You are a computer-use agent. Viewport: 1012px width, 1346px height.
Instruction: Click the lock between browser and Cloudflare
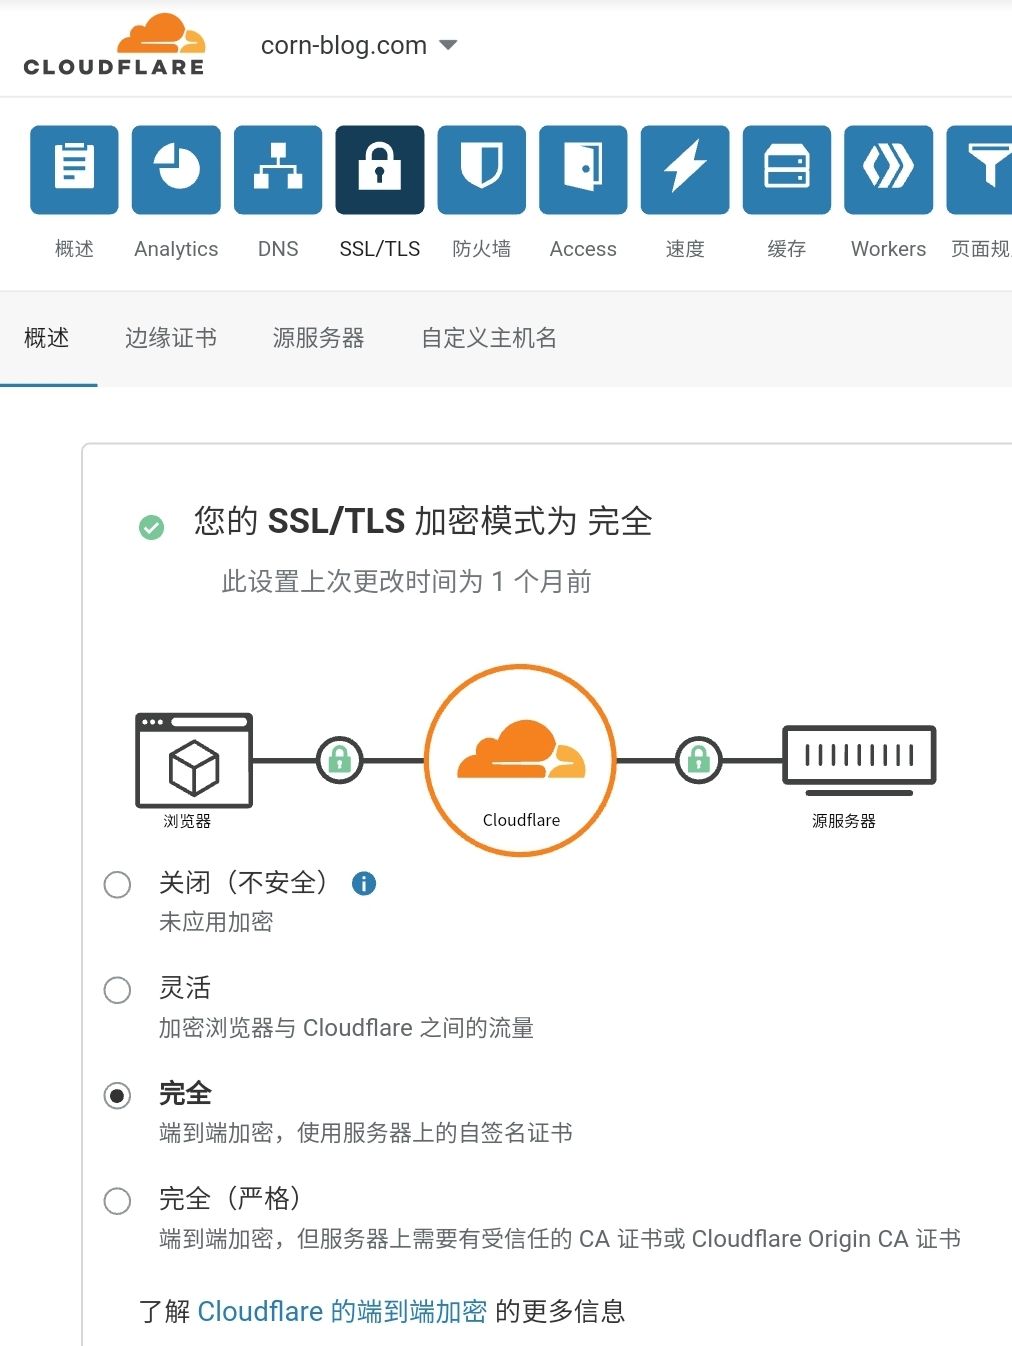pos(340,760)
